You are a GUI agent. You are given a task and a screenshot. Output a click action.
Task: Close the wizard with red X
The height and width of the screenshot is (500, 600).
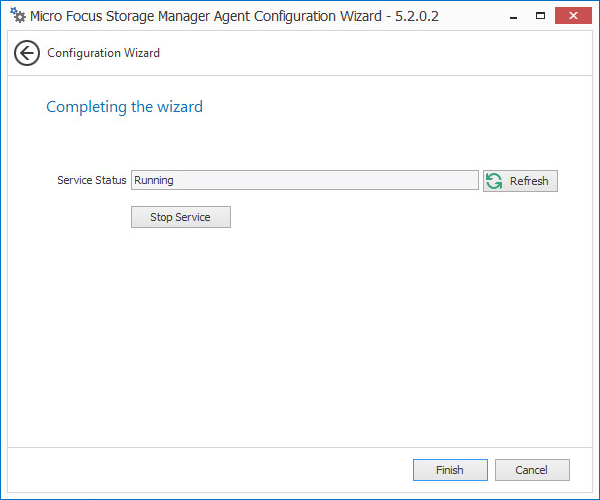[573, 16]
